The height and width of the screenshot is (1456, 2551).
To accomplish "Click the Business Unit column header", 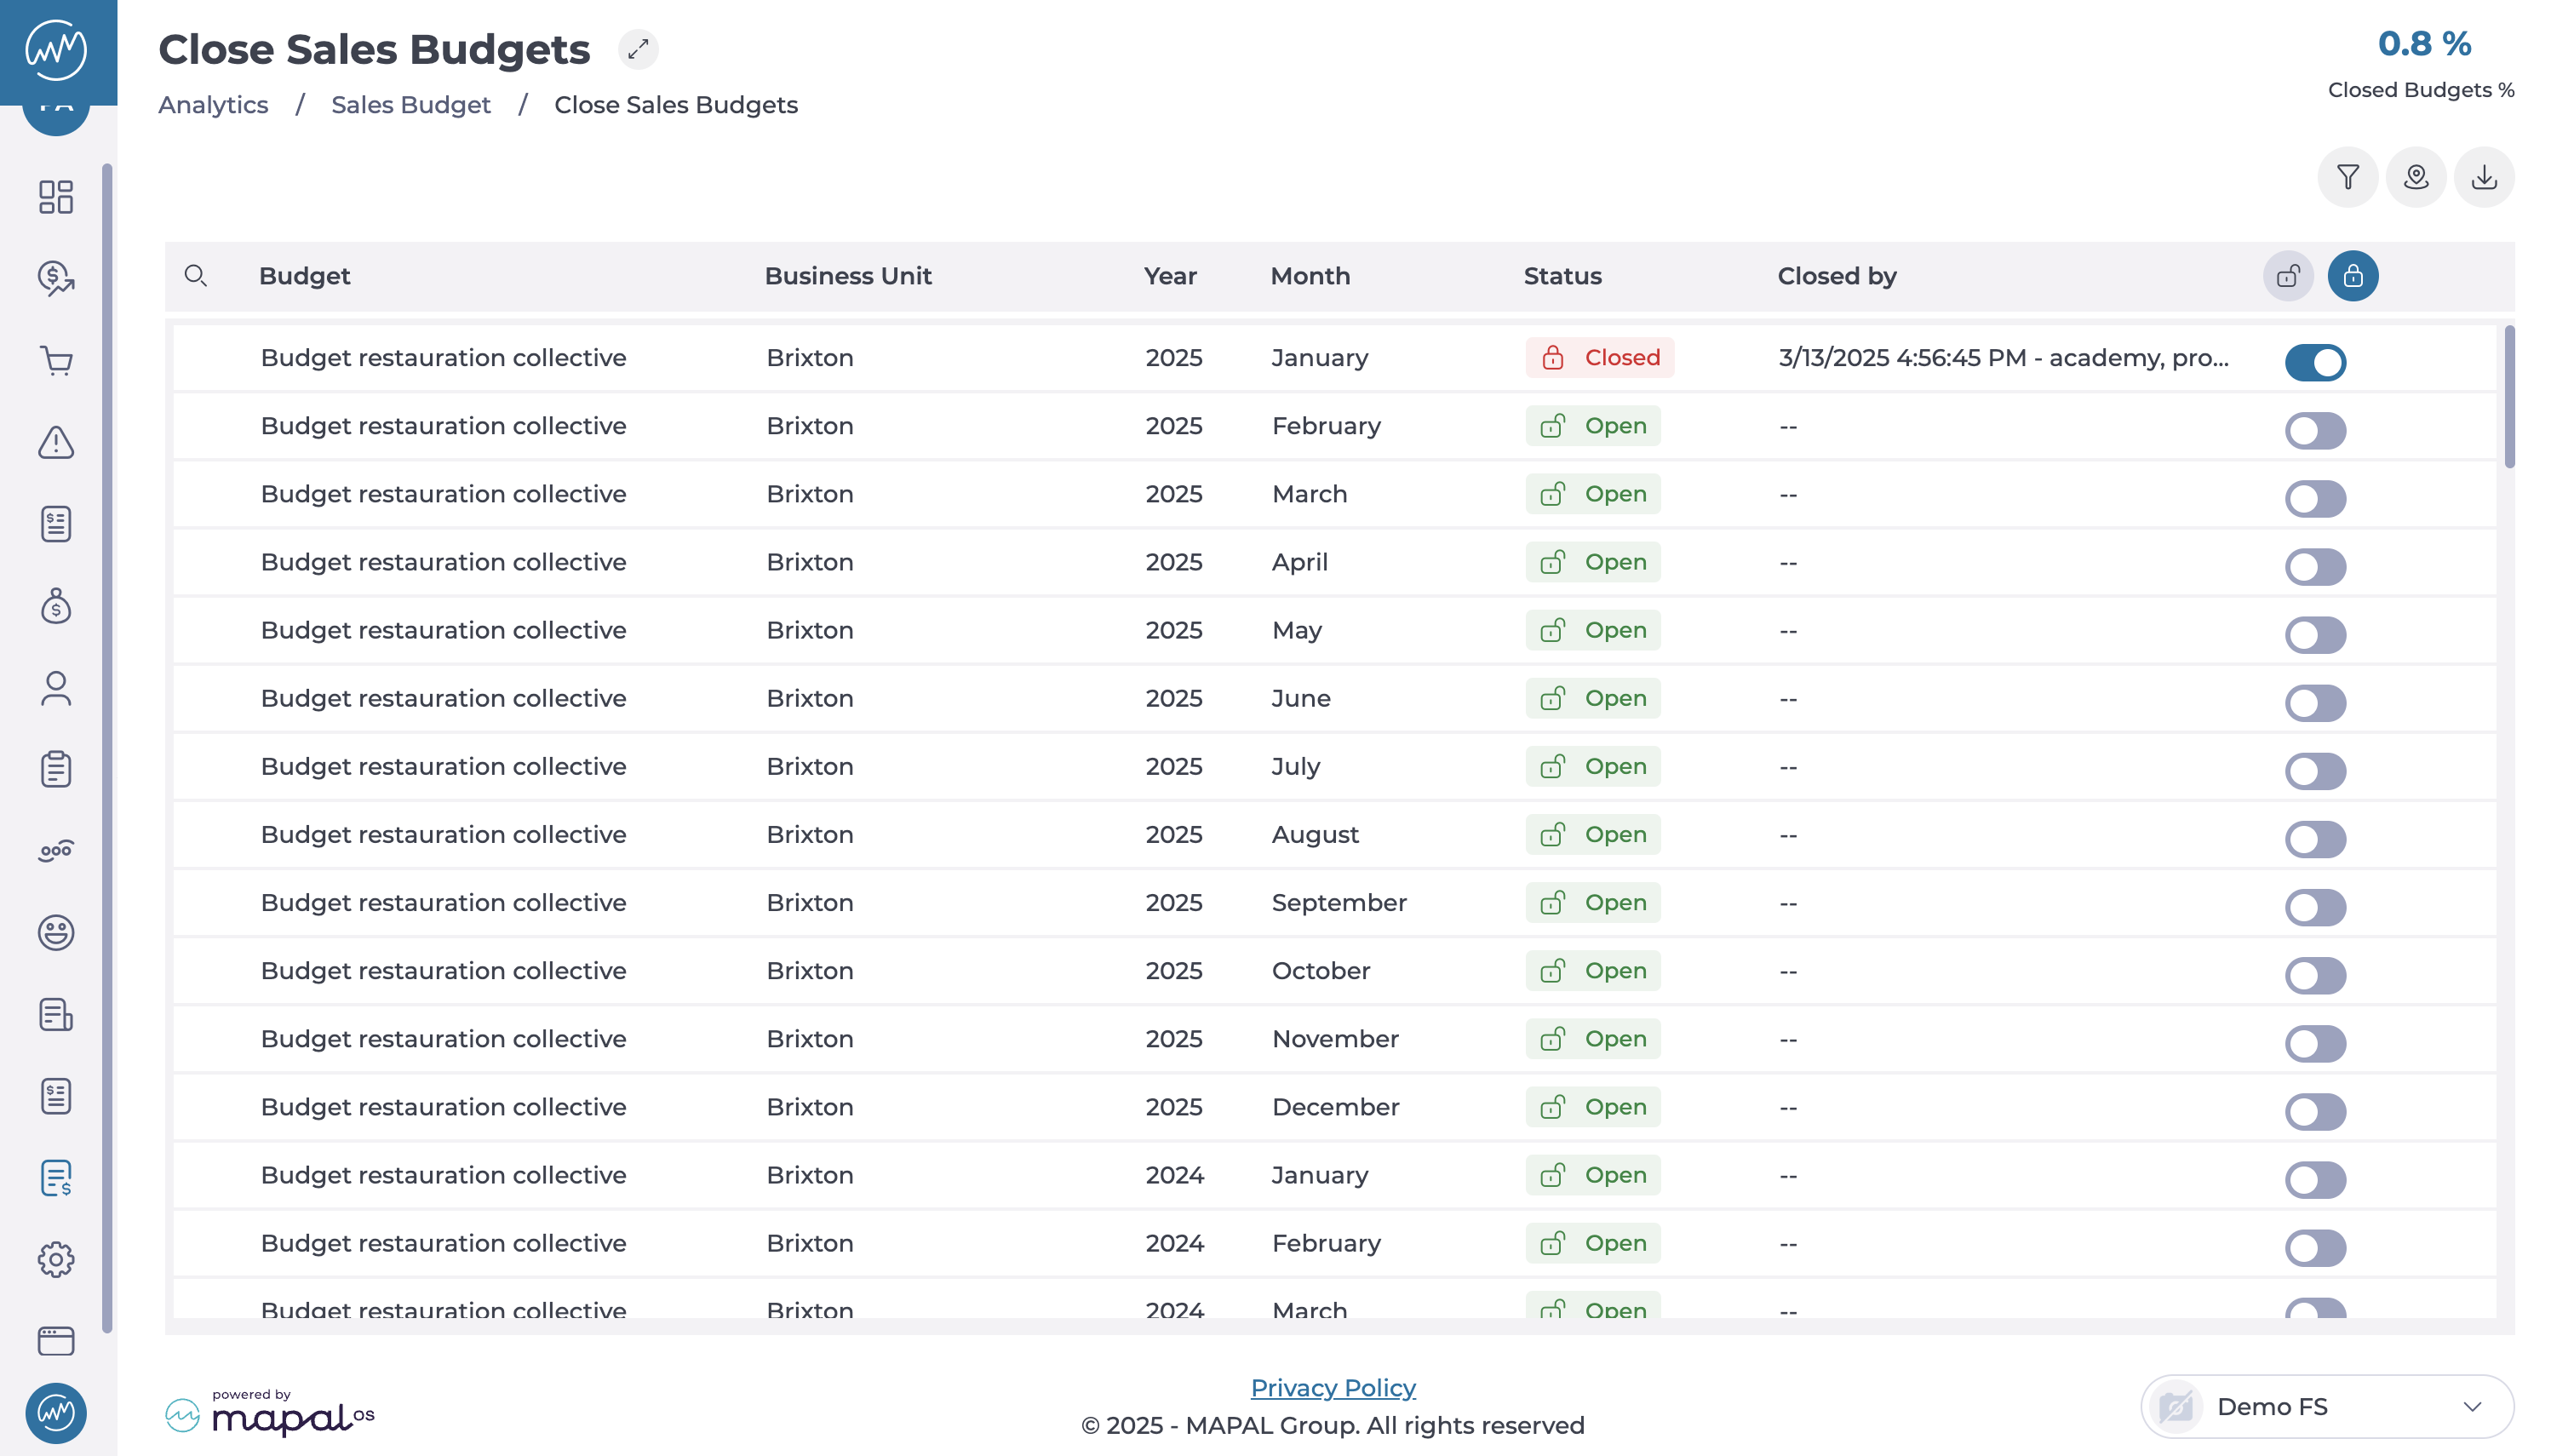I will (848, 276).
